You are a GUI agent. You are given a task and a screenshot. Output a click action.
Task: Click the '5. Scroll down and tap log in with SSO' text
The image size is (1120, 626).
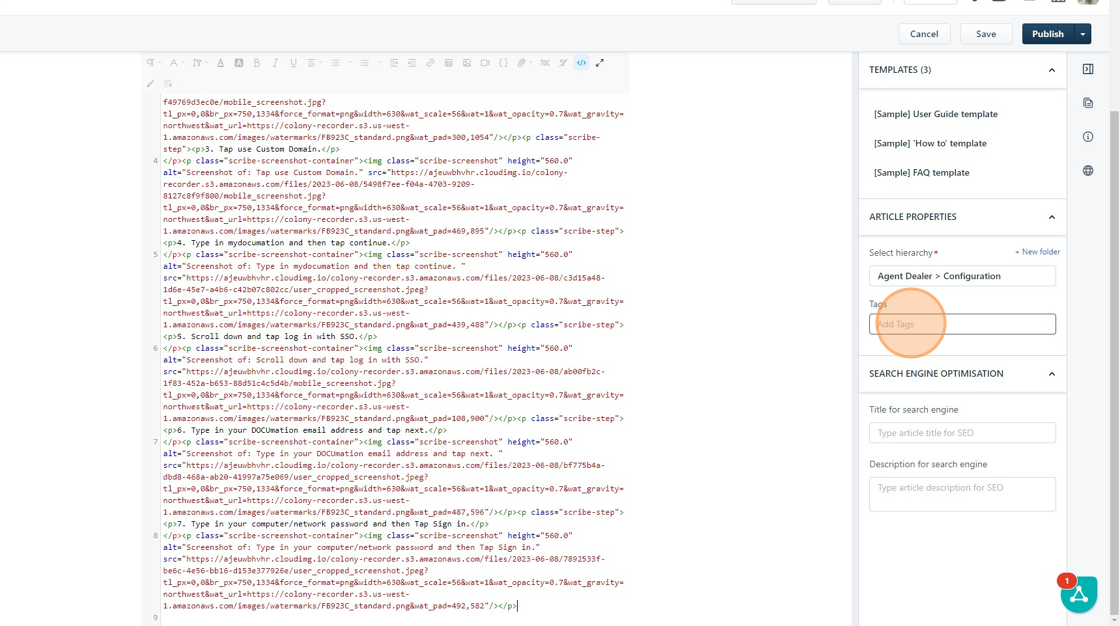[x=267, y=336]
